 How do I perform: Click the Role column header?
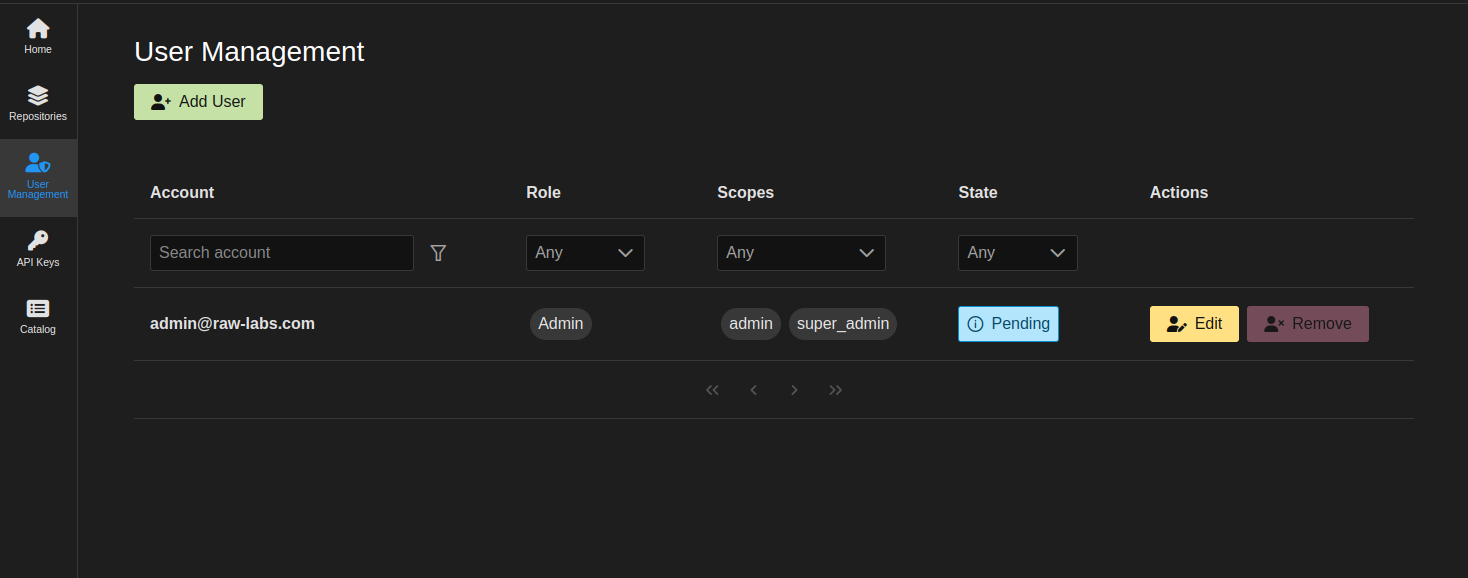[543, 193]
